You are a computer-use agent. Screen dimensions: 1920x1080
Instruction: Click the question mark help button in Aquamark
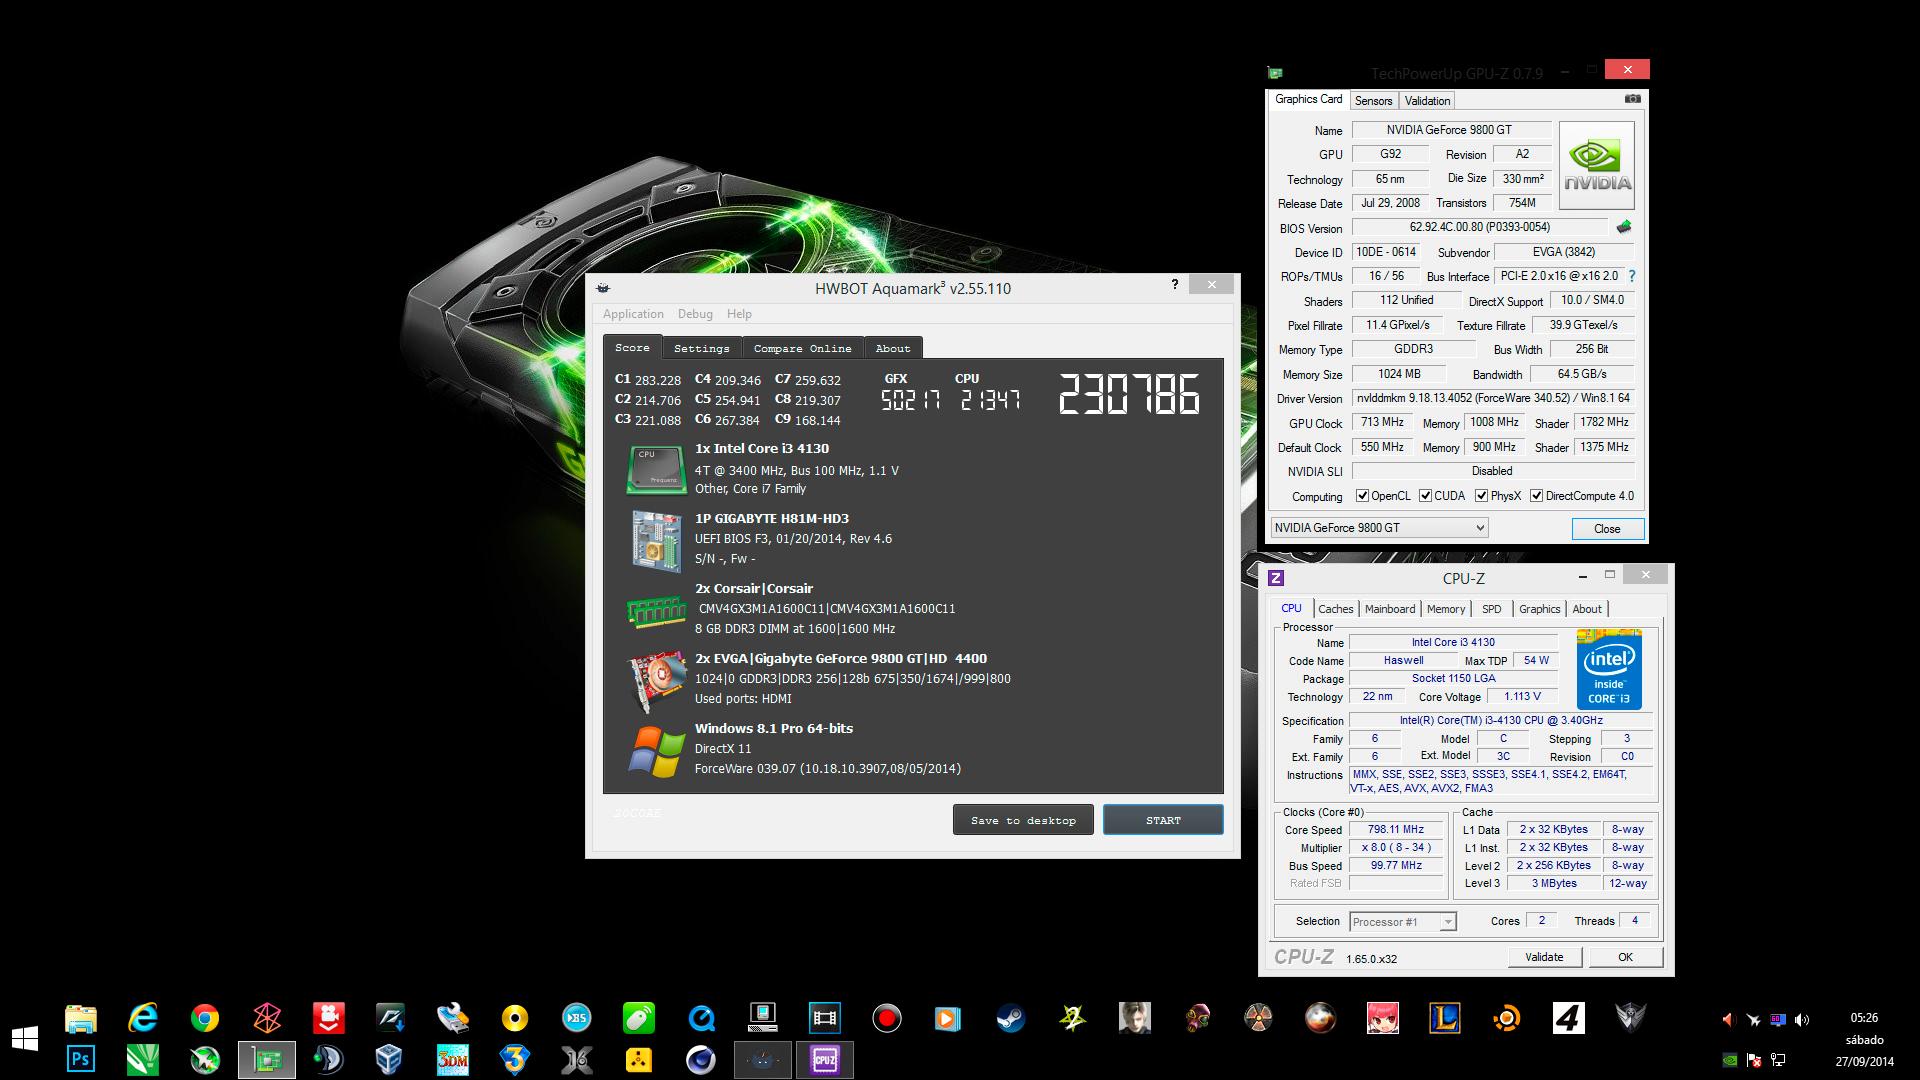pyautogui.click(x=1174, y=285)
